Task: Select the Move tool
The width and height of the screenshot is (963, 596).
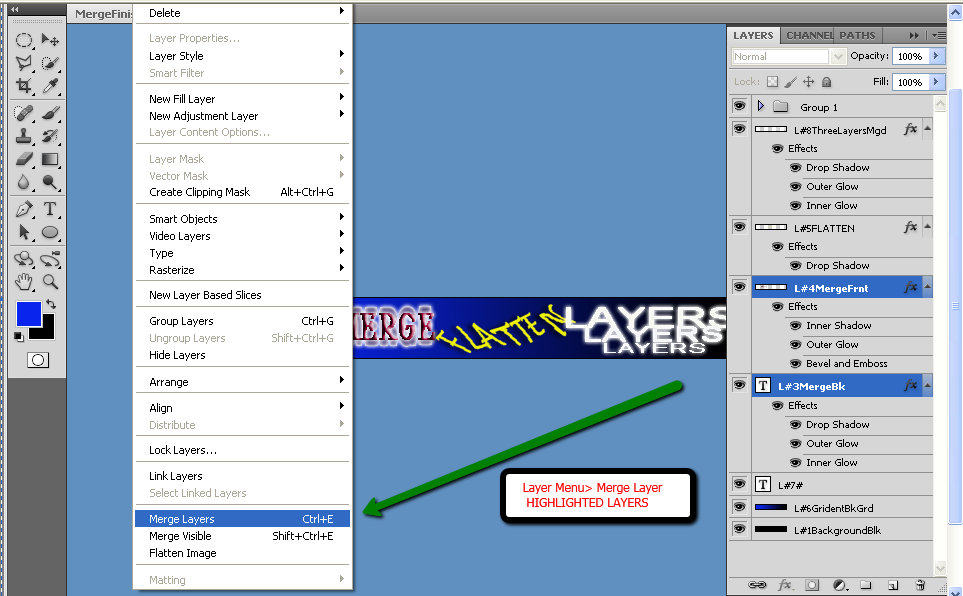Action: [x=48, y=38]
